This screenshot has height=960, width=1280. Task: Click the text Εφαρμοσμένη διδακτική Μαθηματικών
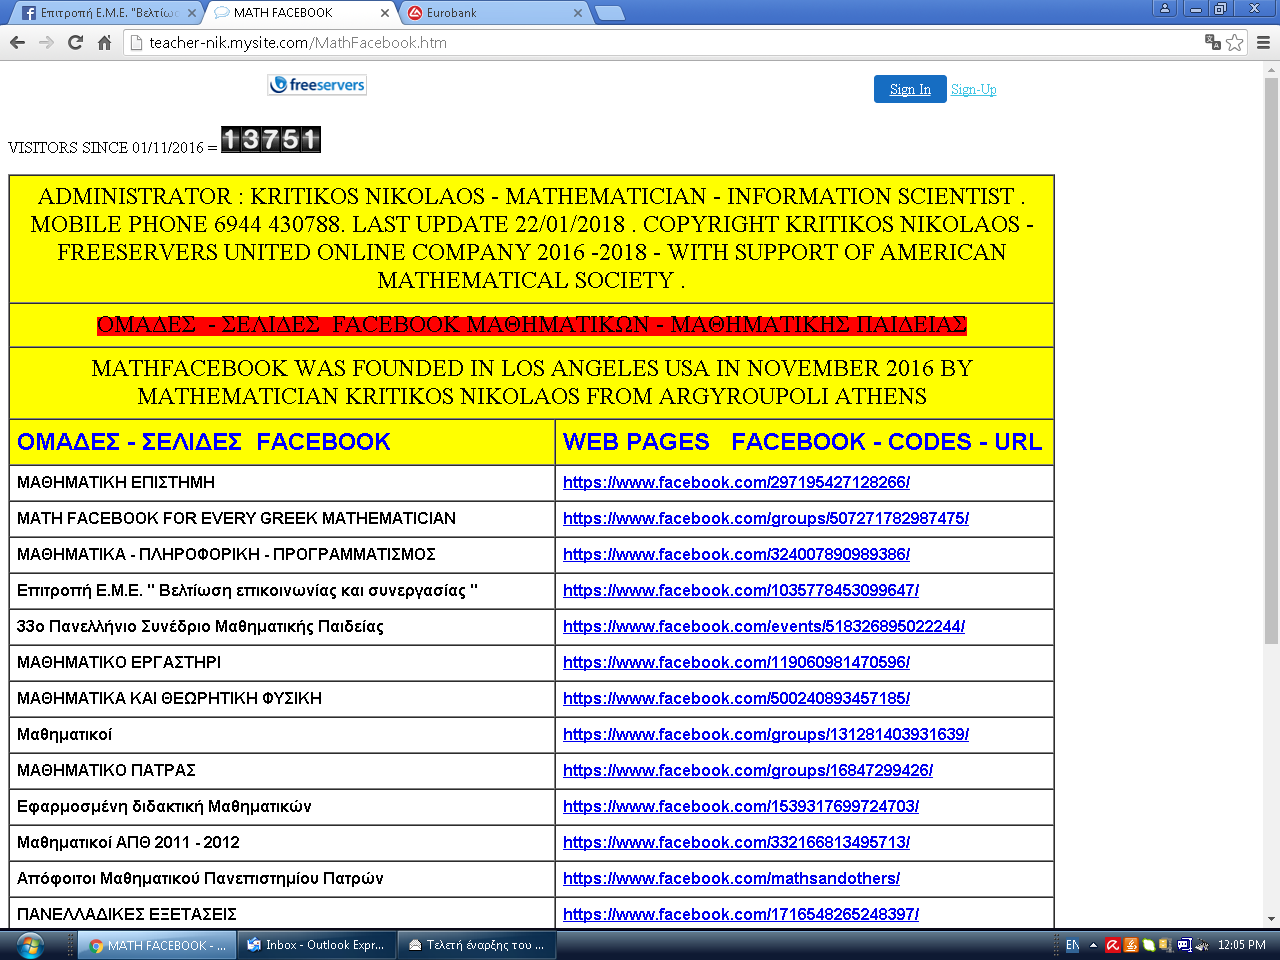pos(164,806)
